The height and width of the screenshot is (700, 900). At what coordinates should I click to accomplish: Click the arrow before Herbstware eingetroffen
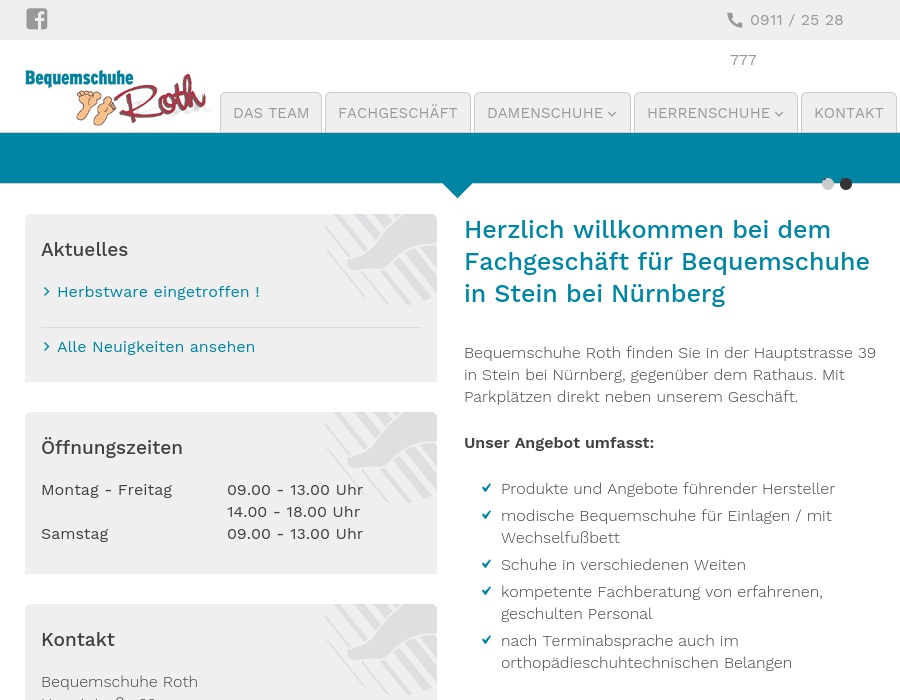click(47, 292)
